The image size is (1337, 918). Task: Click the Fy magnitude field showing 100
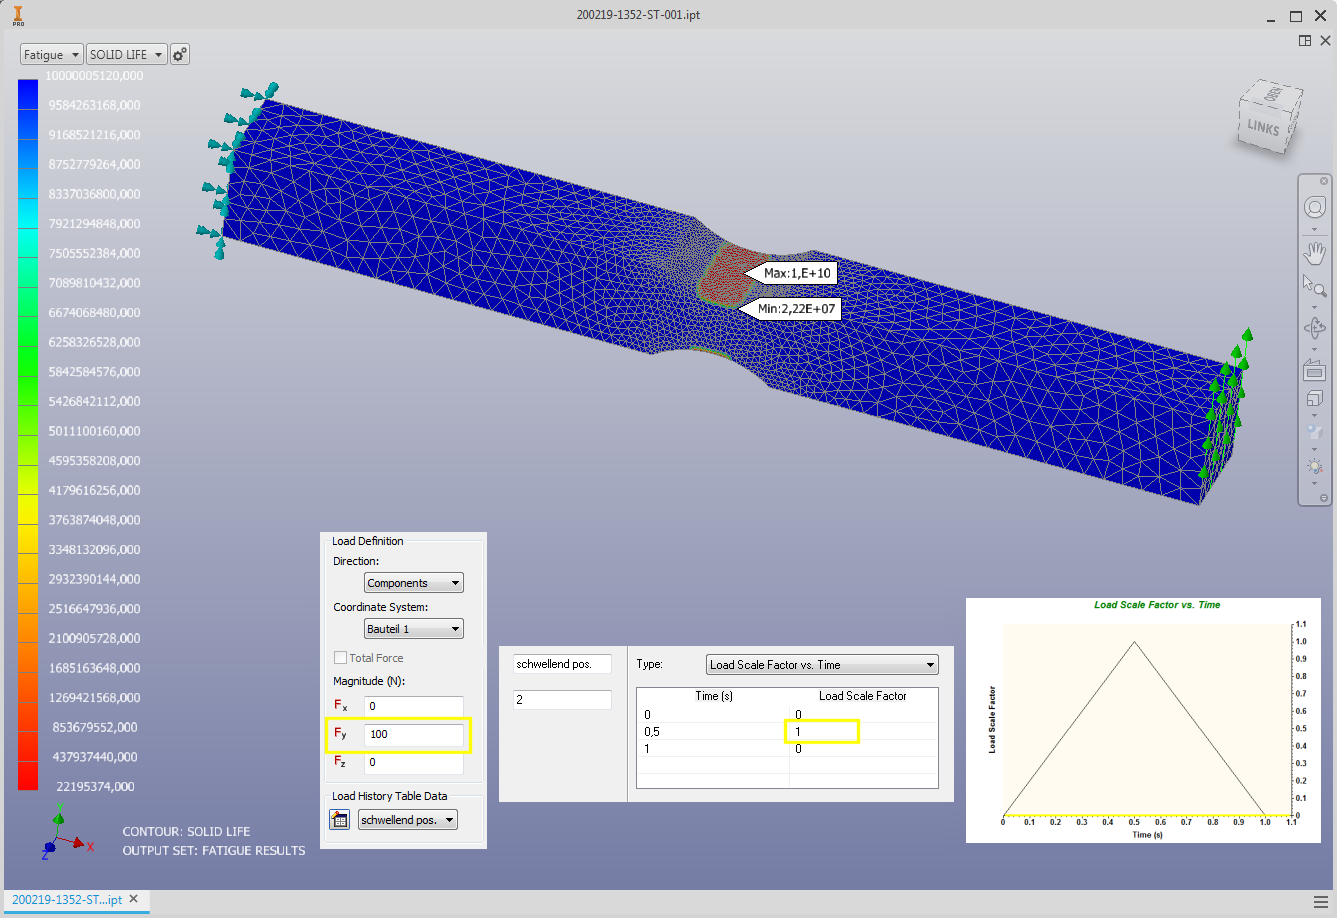(413, 734)
